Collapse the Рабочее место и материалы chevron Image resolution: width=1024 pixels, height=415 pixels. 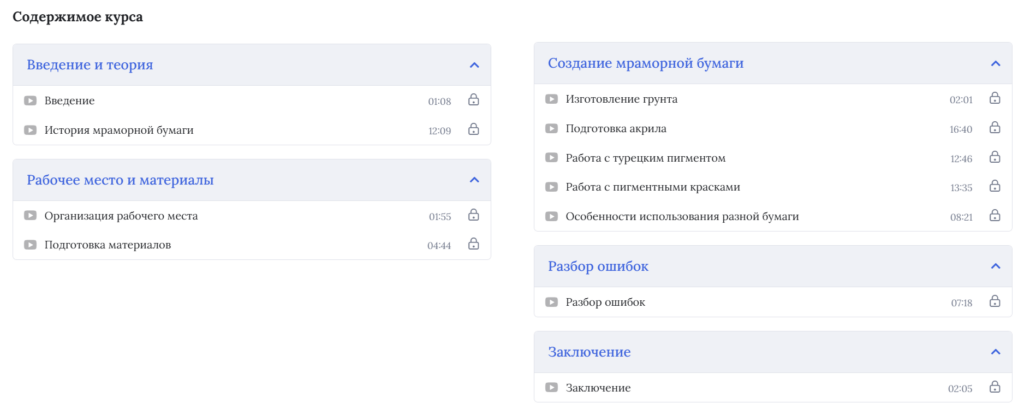tap(474, 180)
